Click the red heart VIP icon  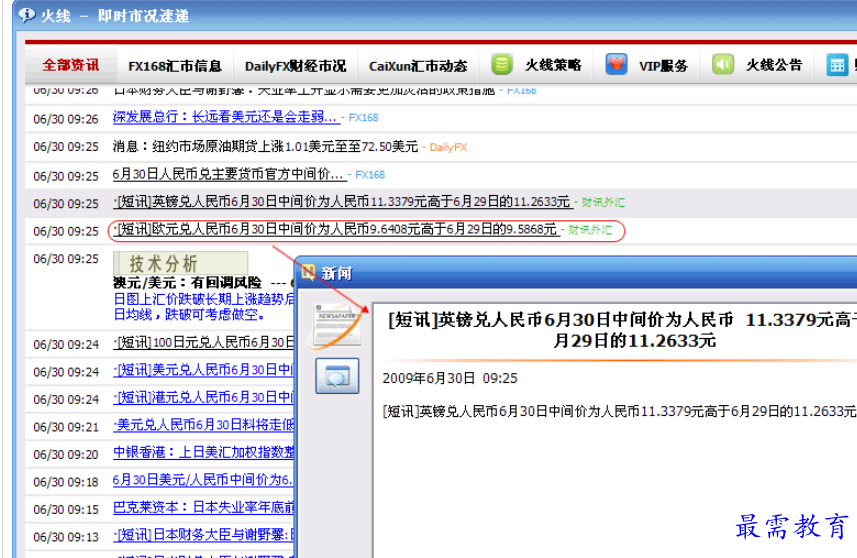616,64
